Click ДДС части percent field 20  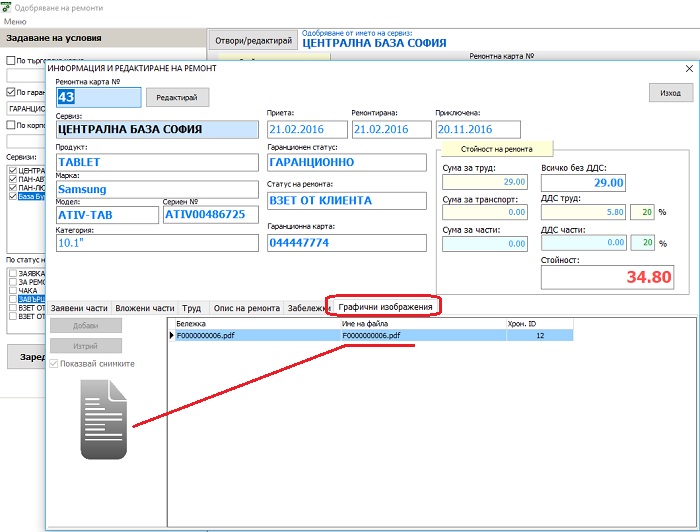click(x=642, y=243)
